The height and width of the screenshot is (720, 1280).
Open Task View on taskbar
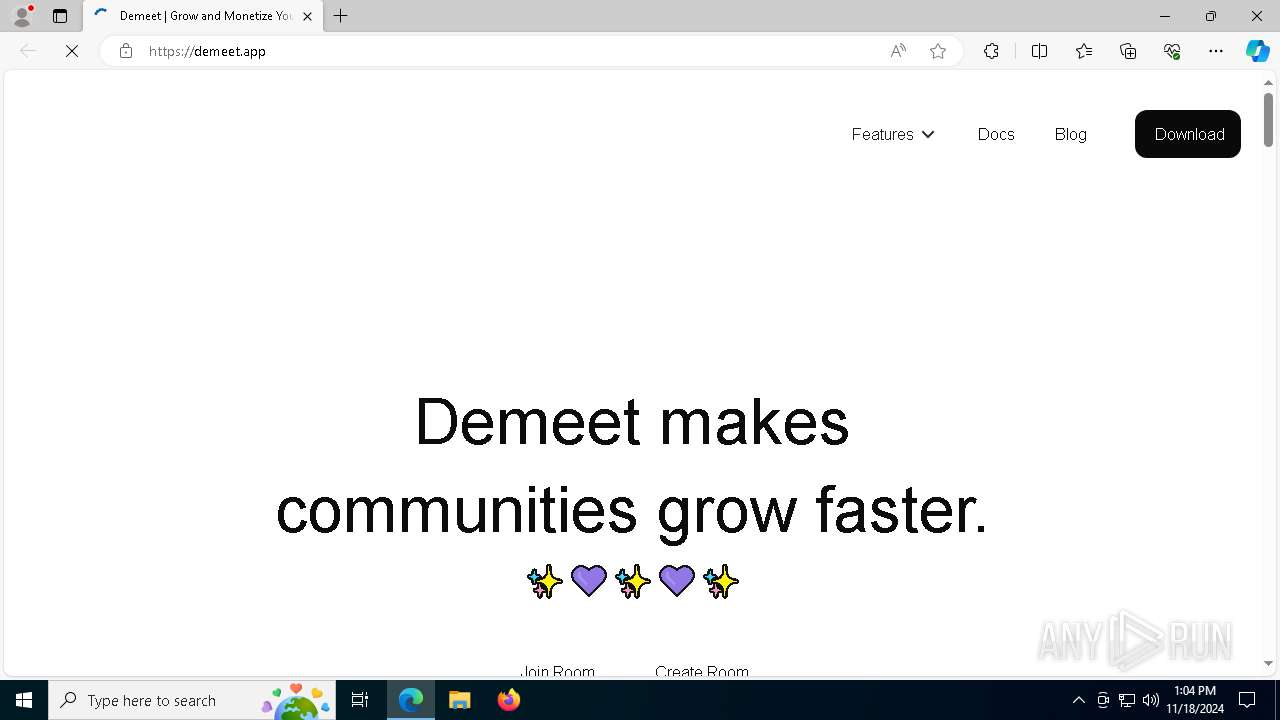(x=360, y=700)
